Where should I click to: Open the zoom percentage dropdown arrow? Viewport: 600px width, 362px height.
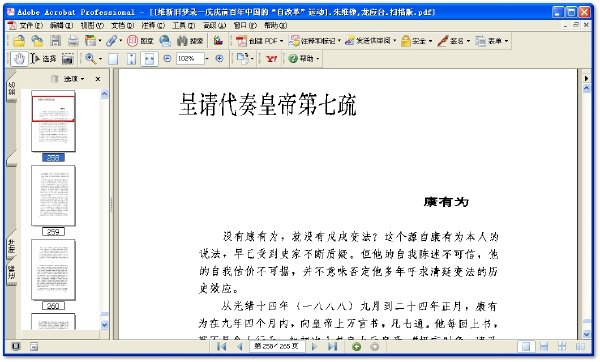click(x=207, y=59)
